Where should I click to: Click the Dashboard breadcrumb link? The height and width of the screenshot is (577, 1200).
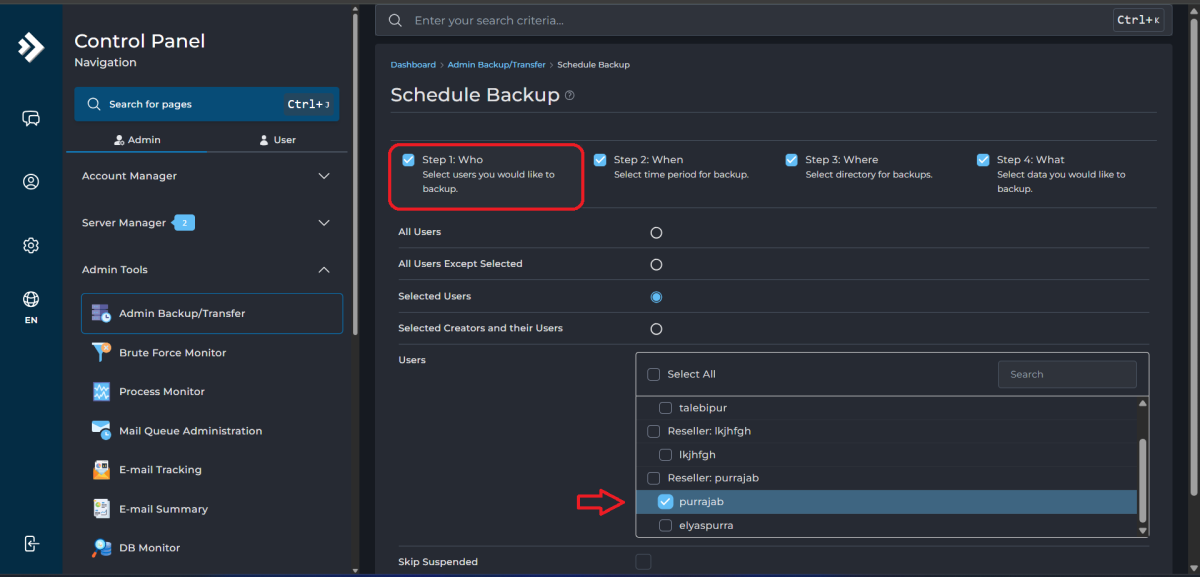point(413,65)
